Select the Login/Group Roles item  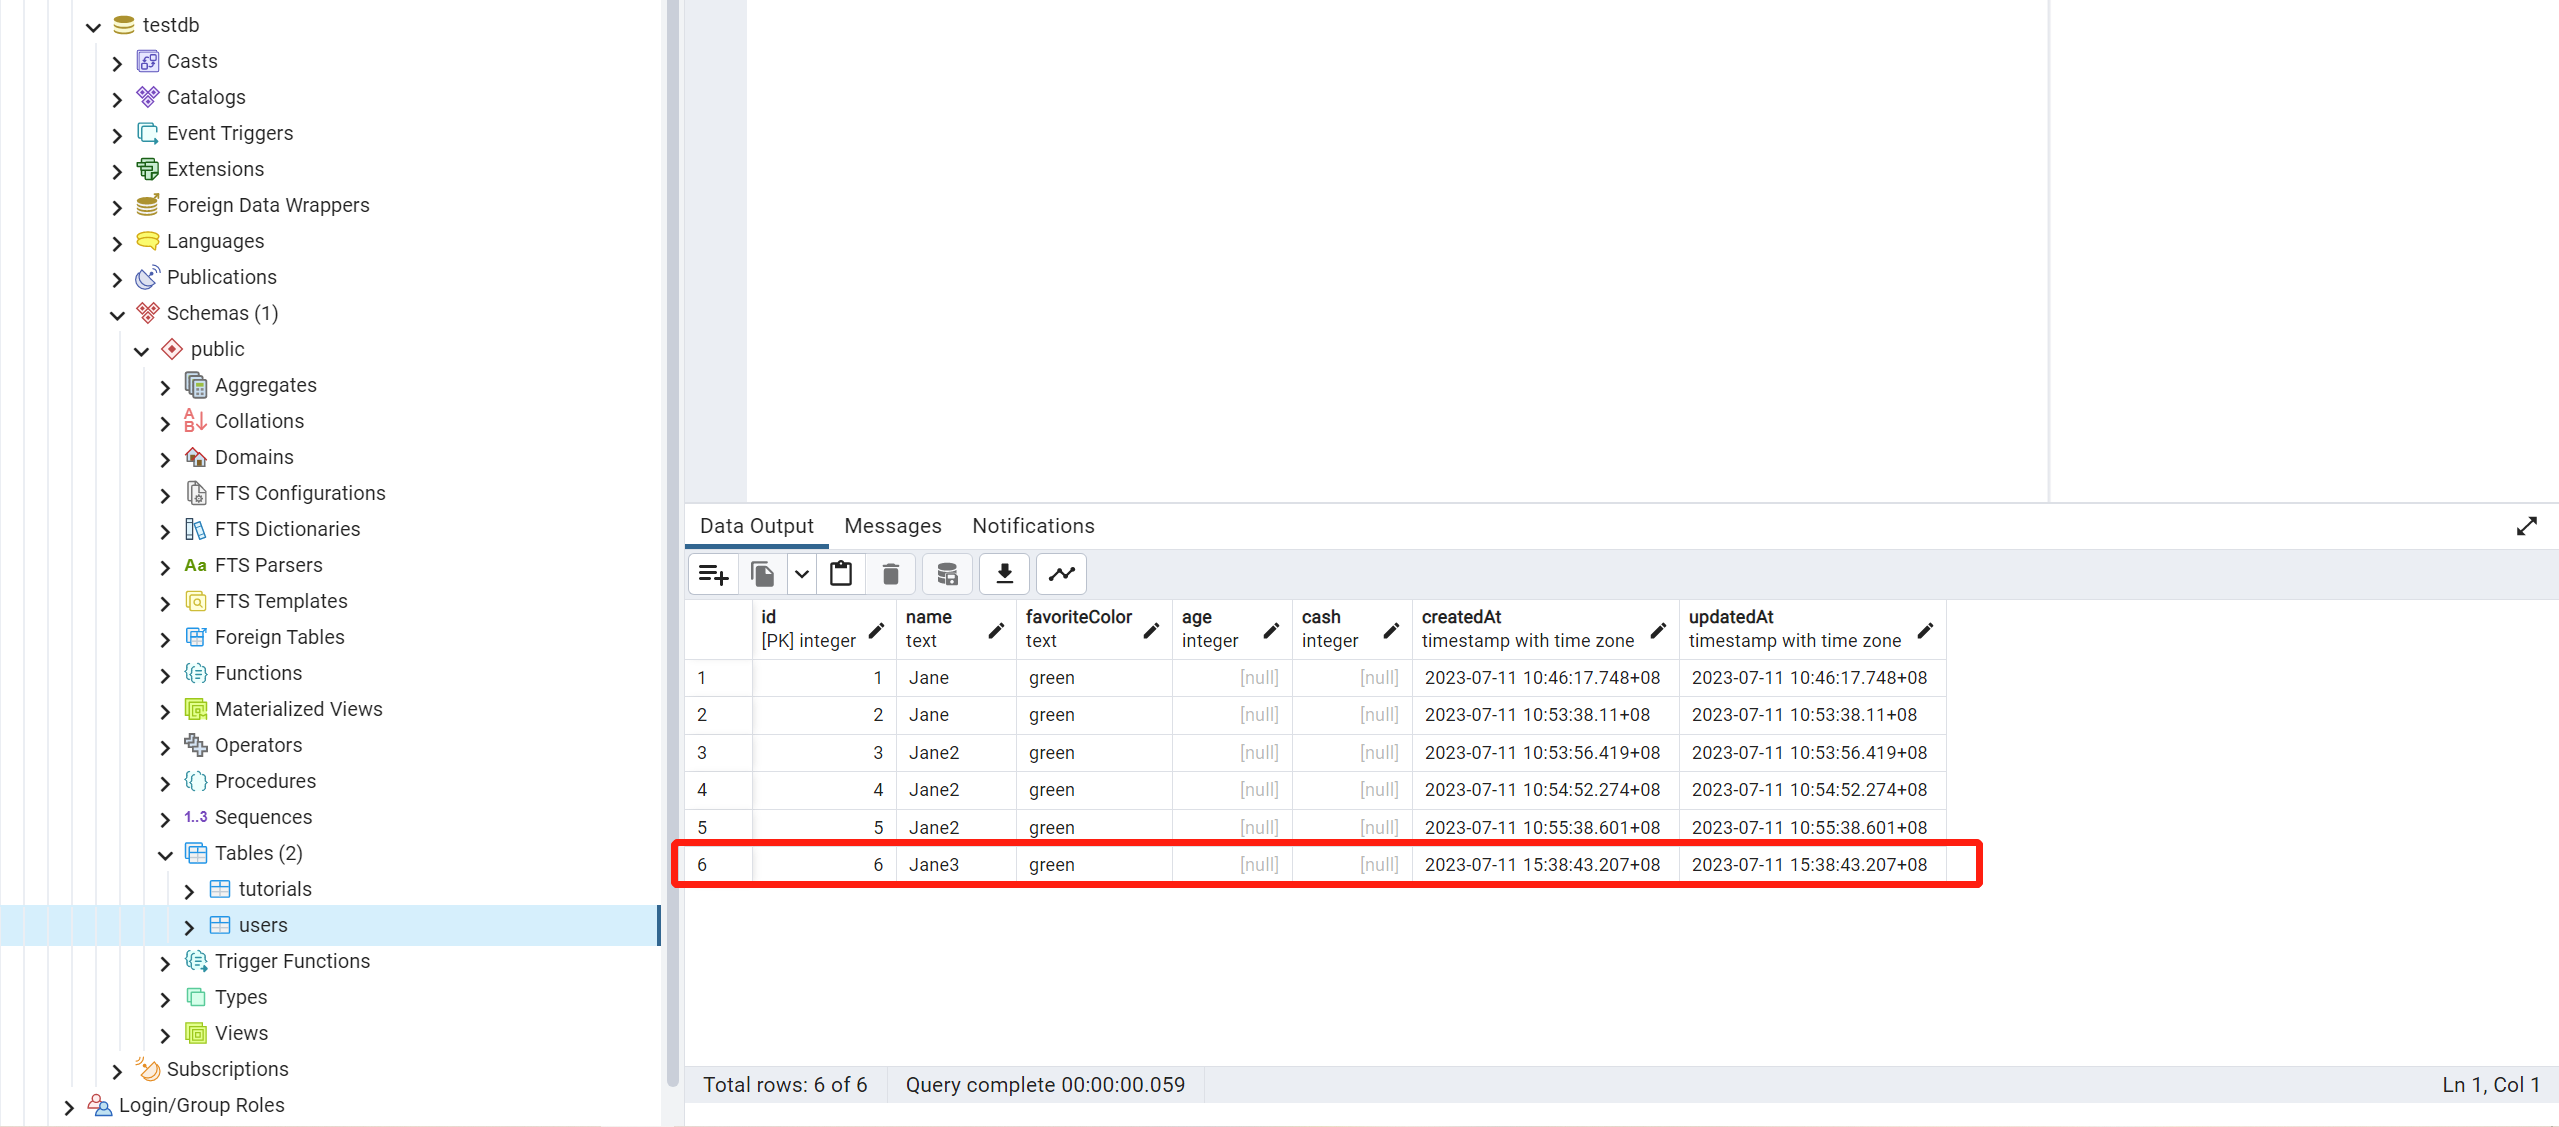(x=201, y=1105)
